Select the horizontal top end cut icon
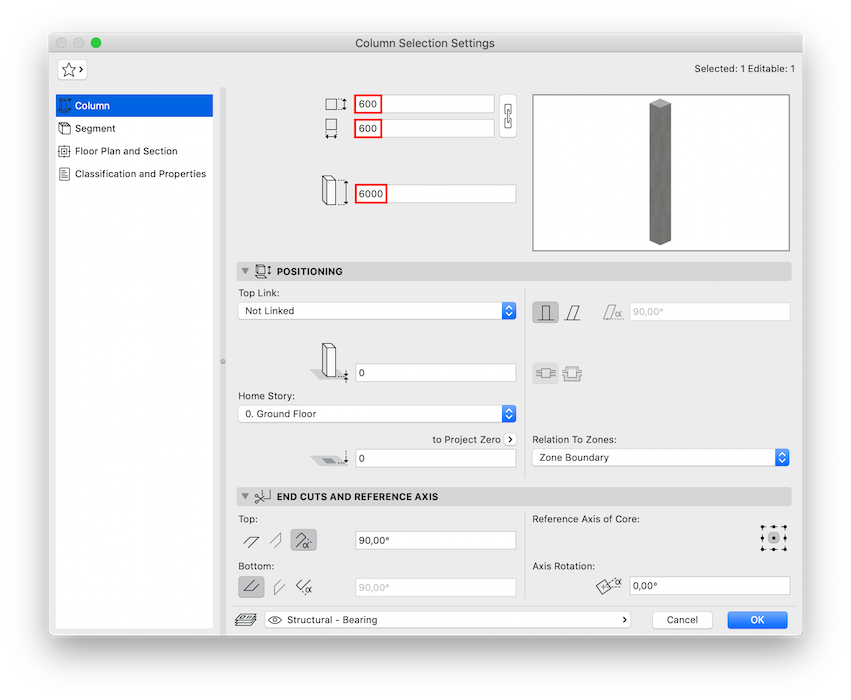 [251, 540]
